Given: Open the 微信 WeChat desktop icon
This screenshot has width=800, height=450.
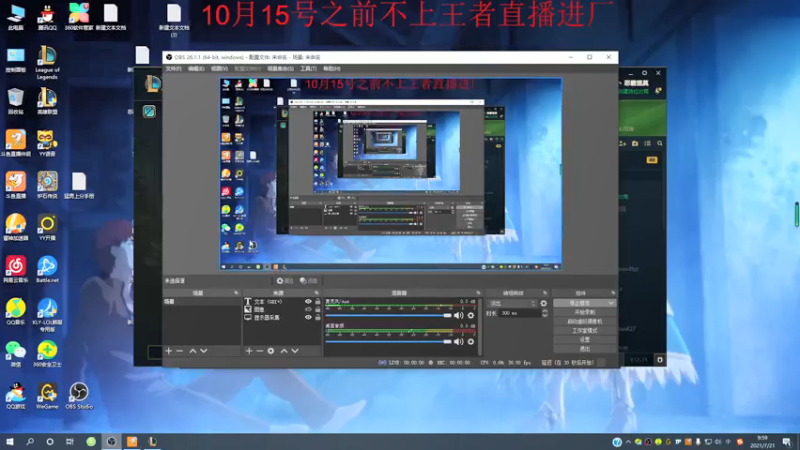Looking at the screenshot, I should point(16,354).
